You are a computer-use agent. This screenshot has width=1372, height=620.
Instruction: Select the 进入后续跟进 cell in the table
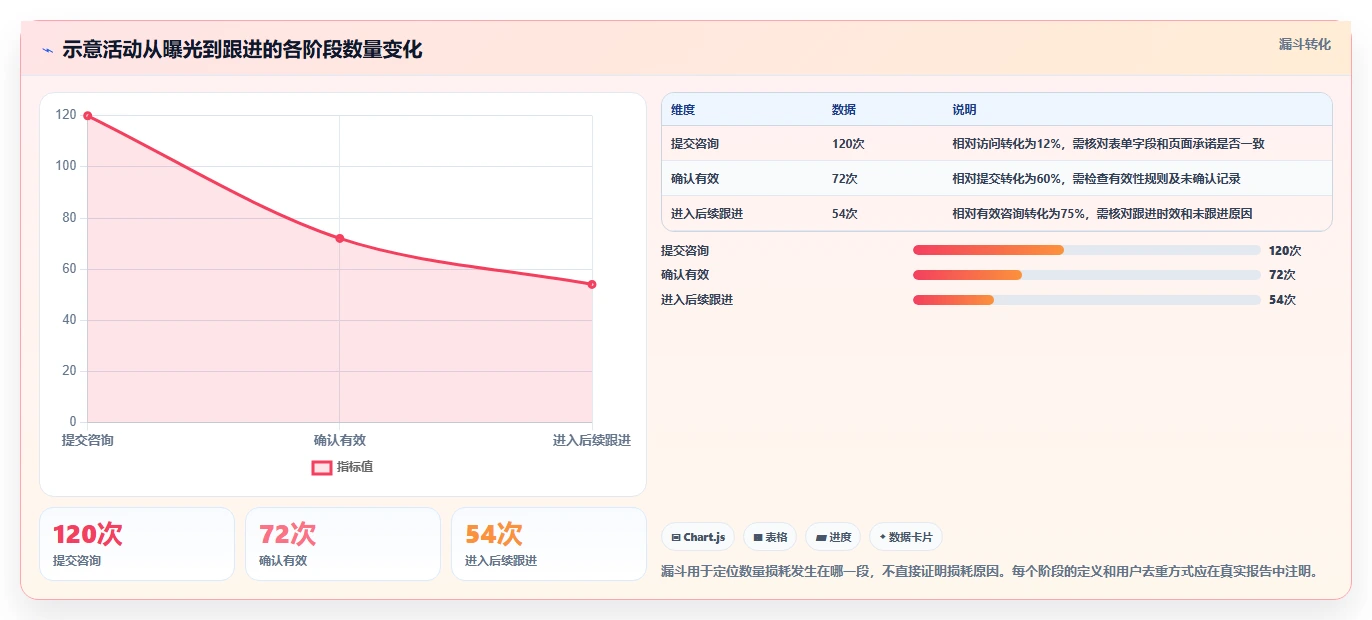tap(707, 214)
